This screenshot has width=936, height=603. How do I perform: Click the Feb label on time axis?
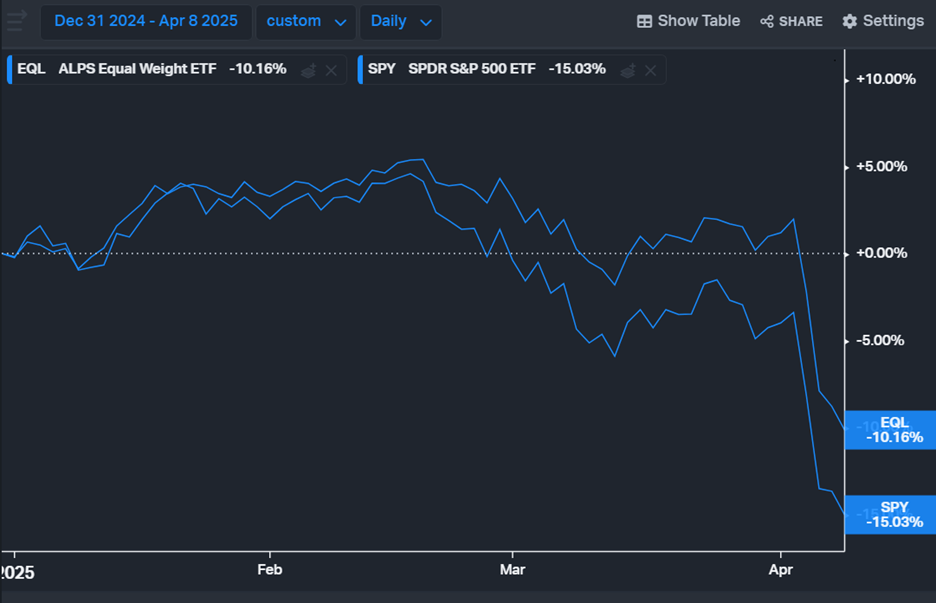tap(270, 570)
